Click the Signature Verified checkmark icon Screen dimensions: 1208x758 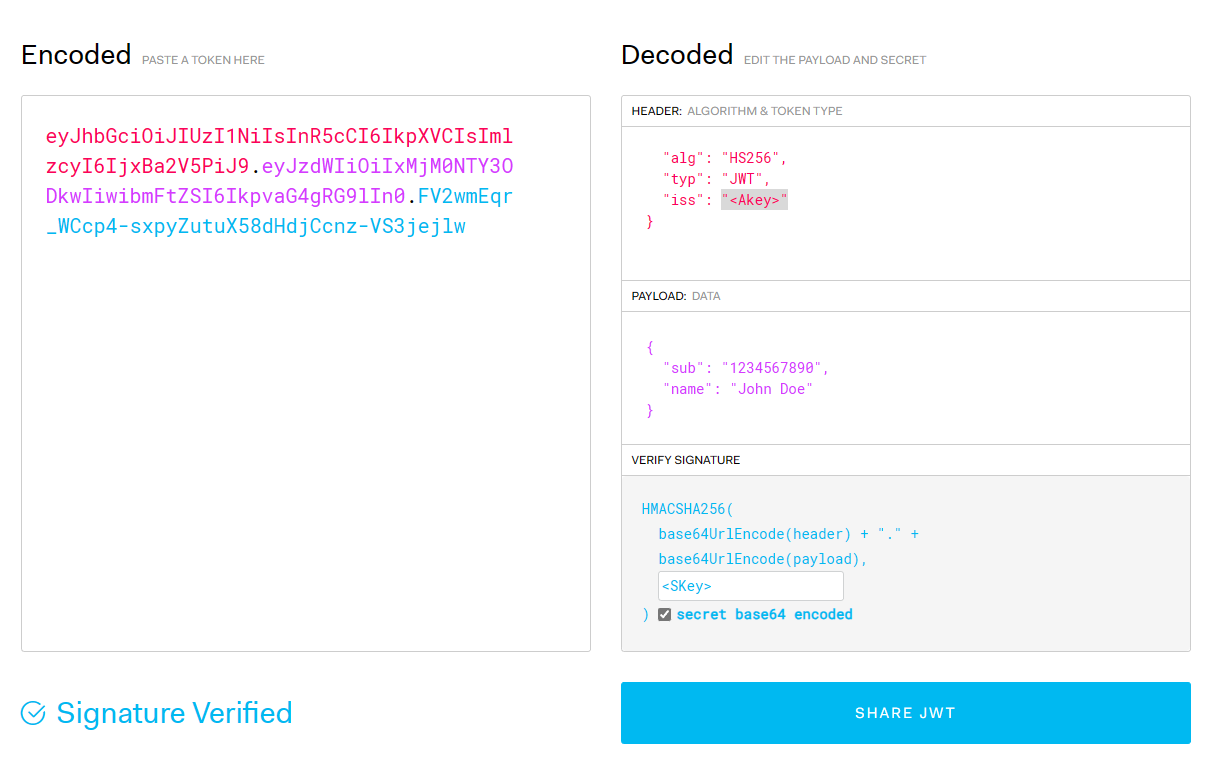click(33, 713)
